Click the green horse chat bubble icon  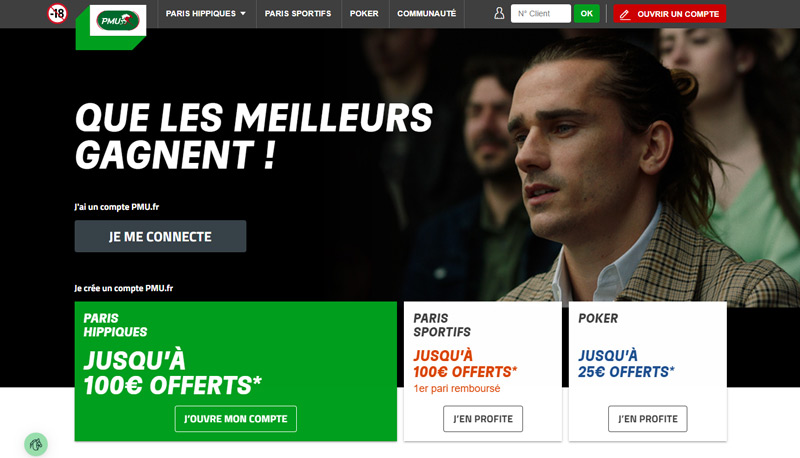coord(36,444)
